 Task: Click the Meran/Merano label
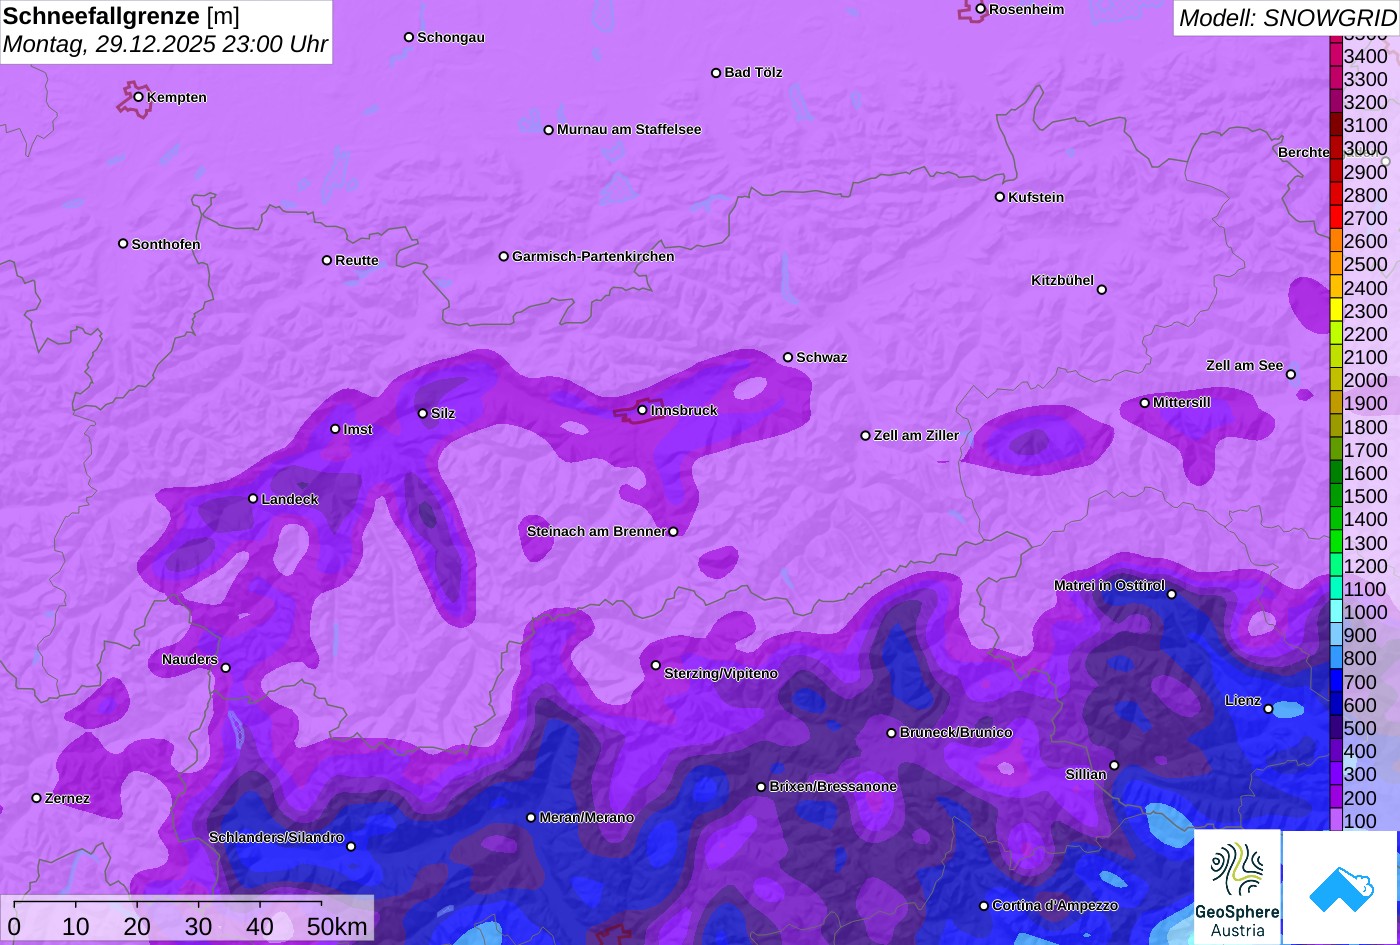587,817
